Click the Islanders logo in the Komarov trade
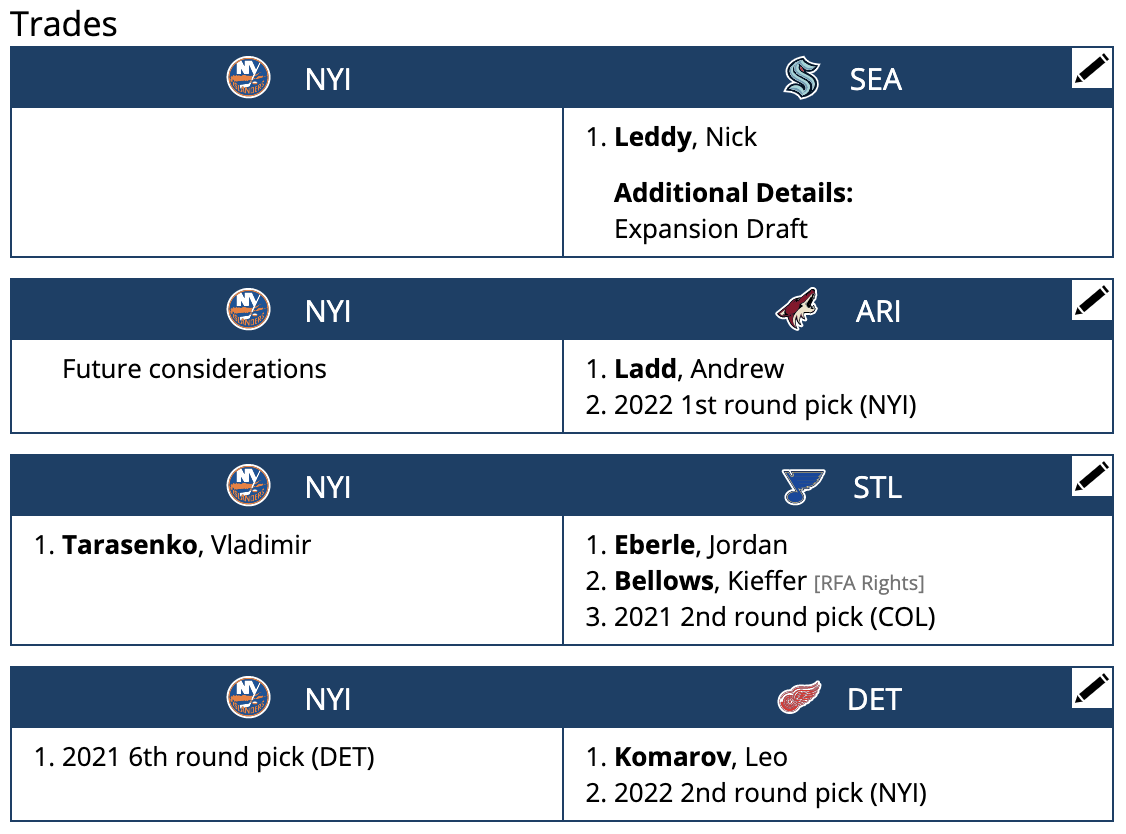This screenshot has height=834, width=1126. 249,697
